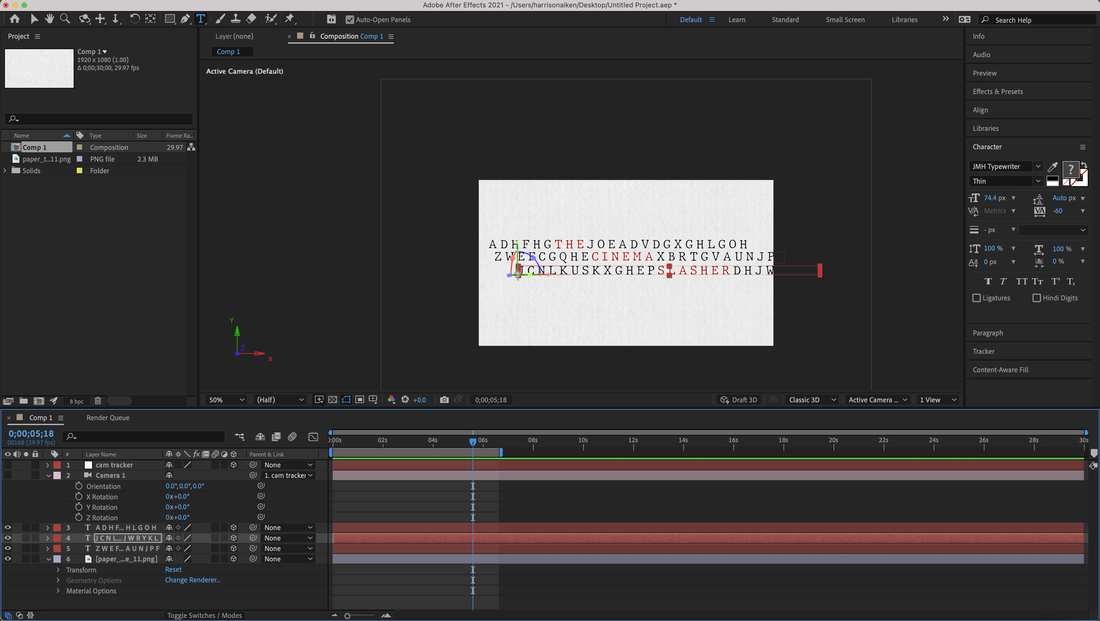
Task: Select the Pen tool
Action: (x=185, y=19)
